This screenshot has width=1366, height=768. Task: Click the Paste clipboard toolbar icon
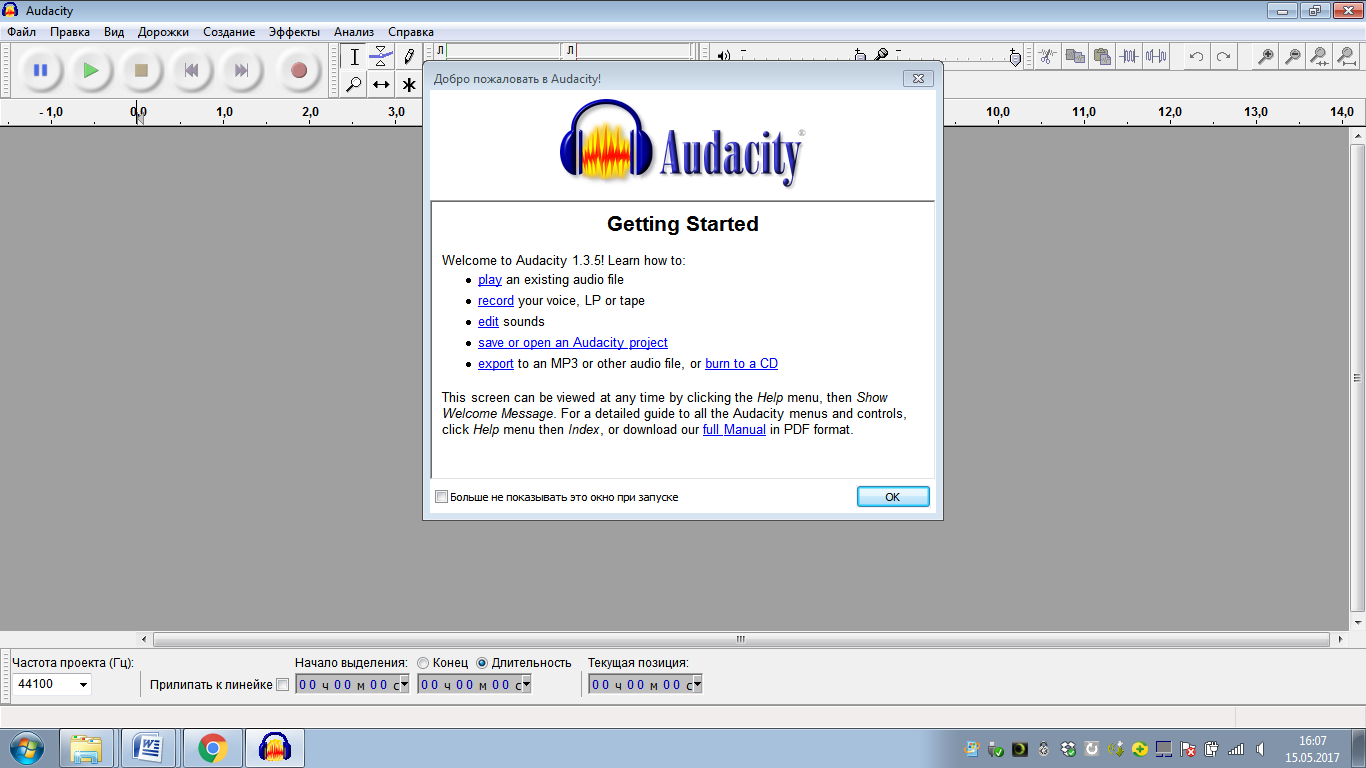tap(1102, 57)
